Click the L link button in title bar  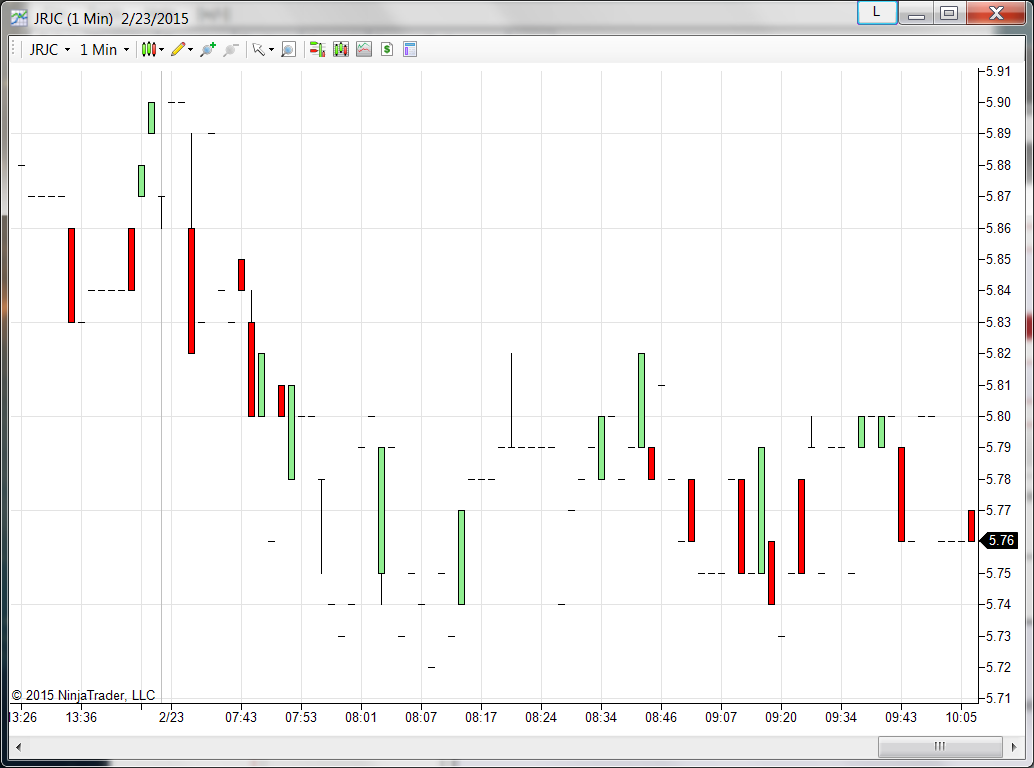coord(876,13)
